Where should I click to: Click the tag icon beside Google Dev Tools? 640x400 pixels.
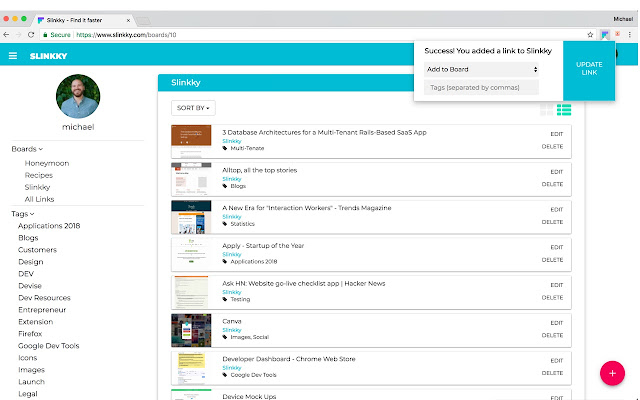tap(224, 375)
